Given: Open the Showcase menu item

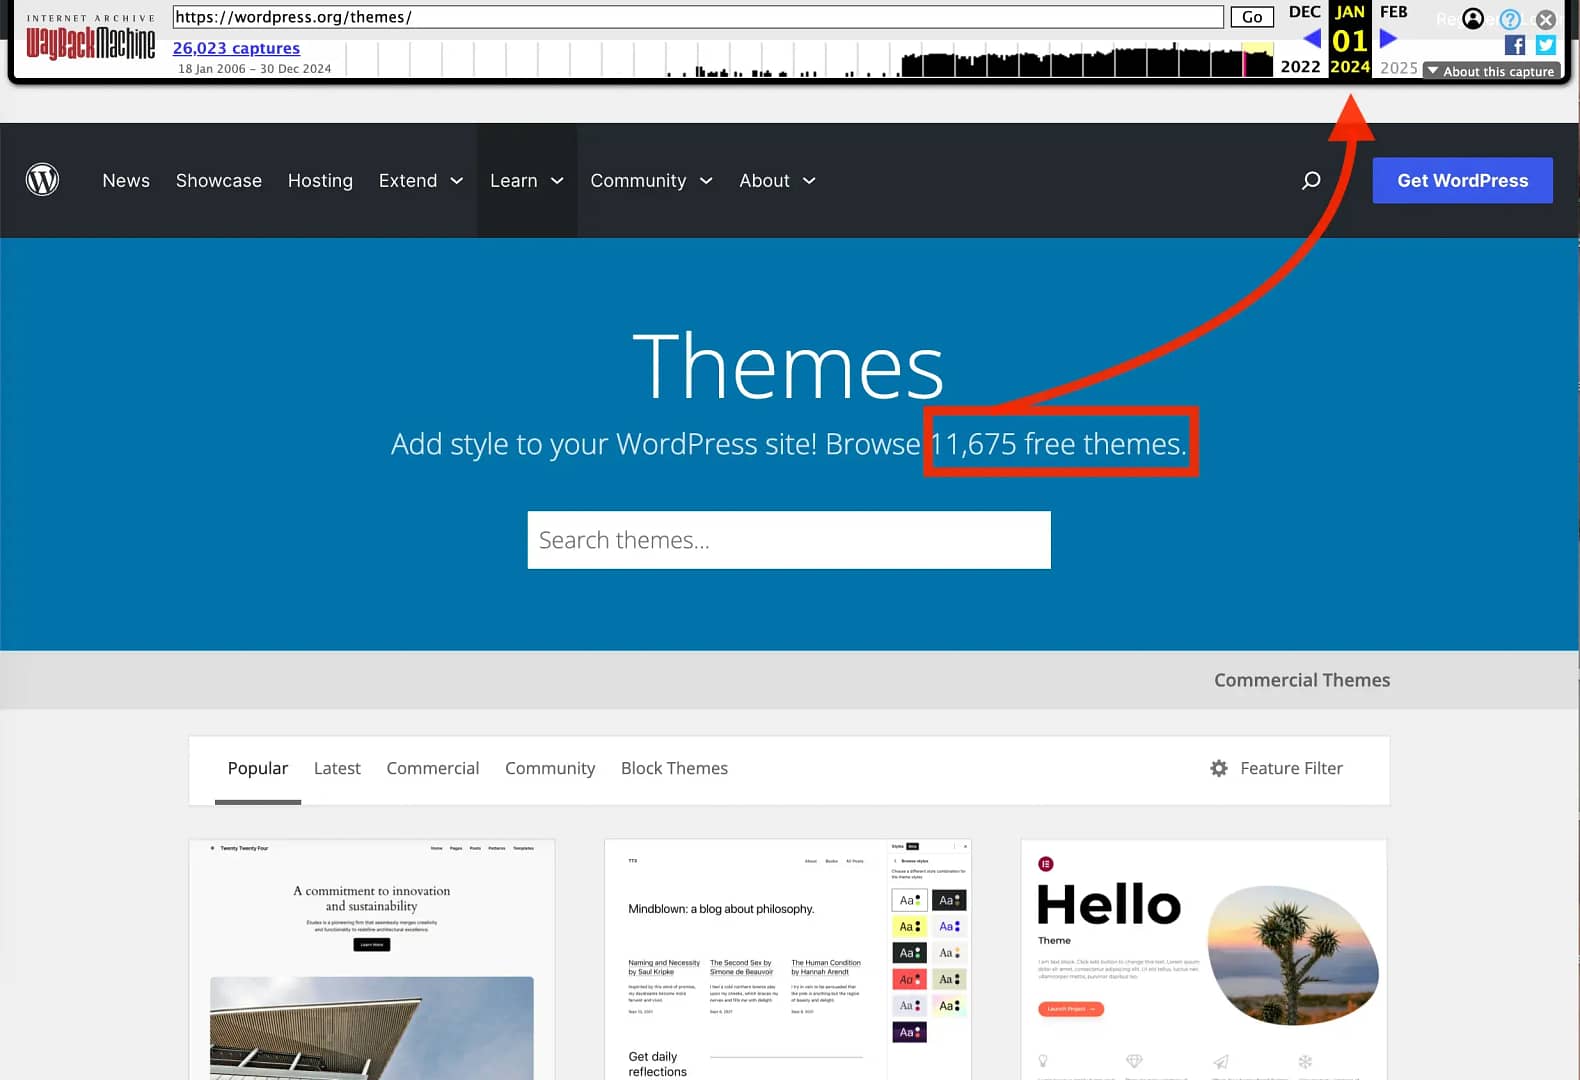Looking at the screenshot, I should 219,181.
